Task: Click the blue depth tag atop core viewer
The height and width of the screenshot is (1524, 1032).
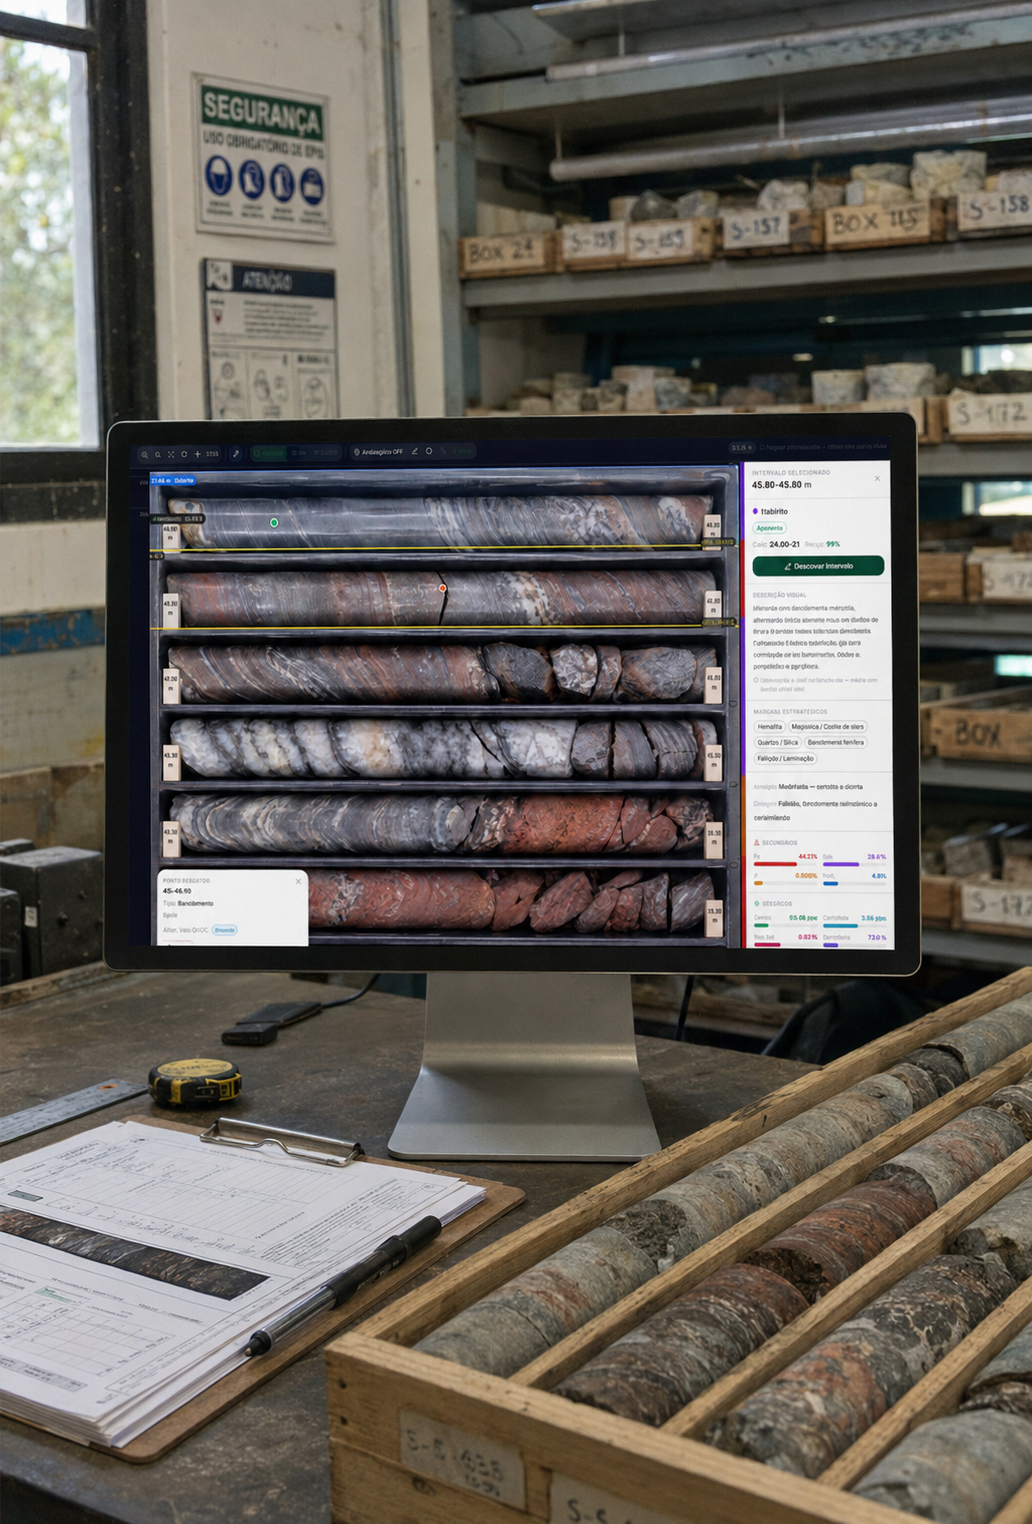Action: pyautogui.click(x=173, y=480)
